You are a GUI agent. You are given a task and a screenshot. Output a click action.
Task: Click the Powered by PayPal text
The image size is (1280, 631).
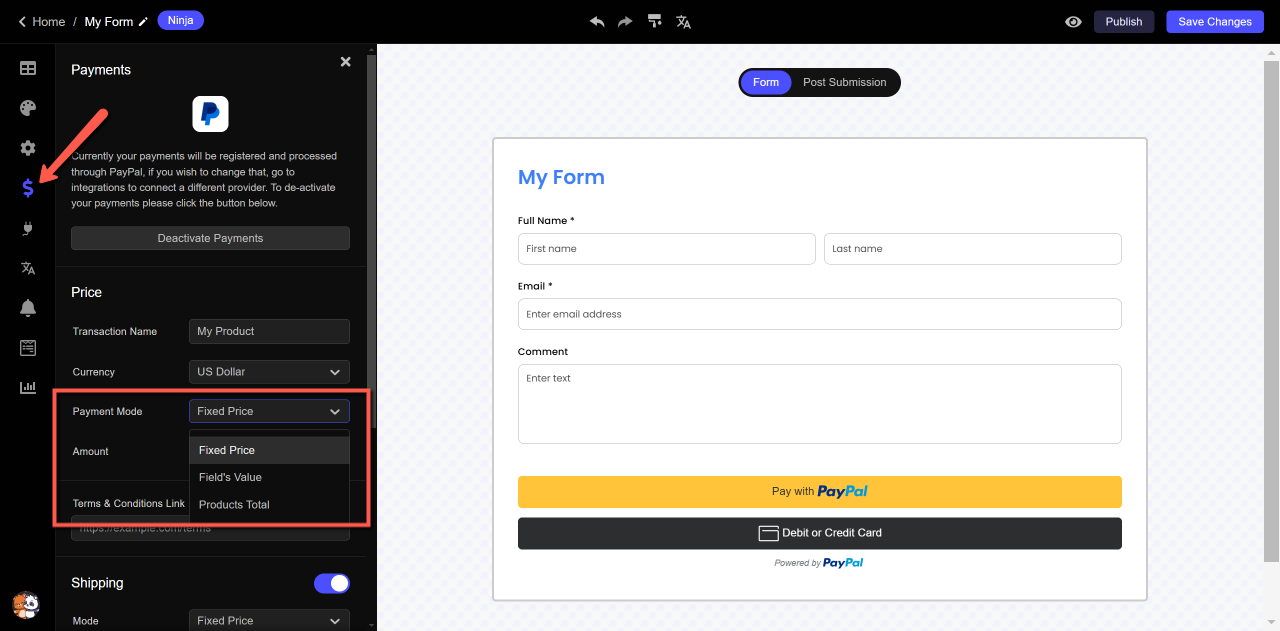pyautogui.click(x=819, y=563)
